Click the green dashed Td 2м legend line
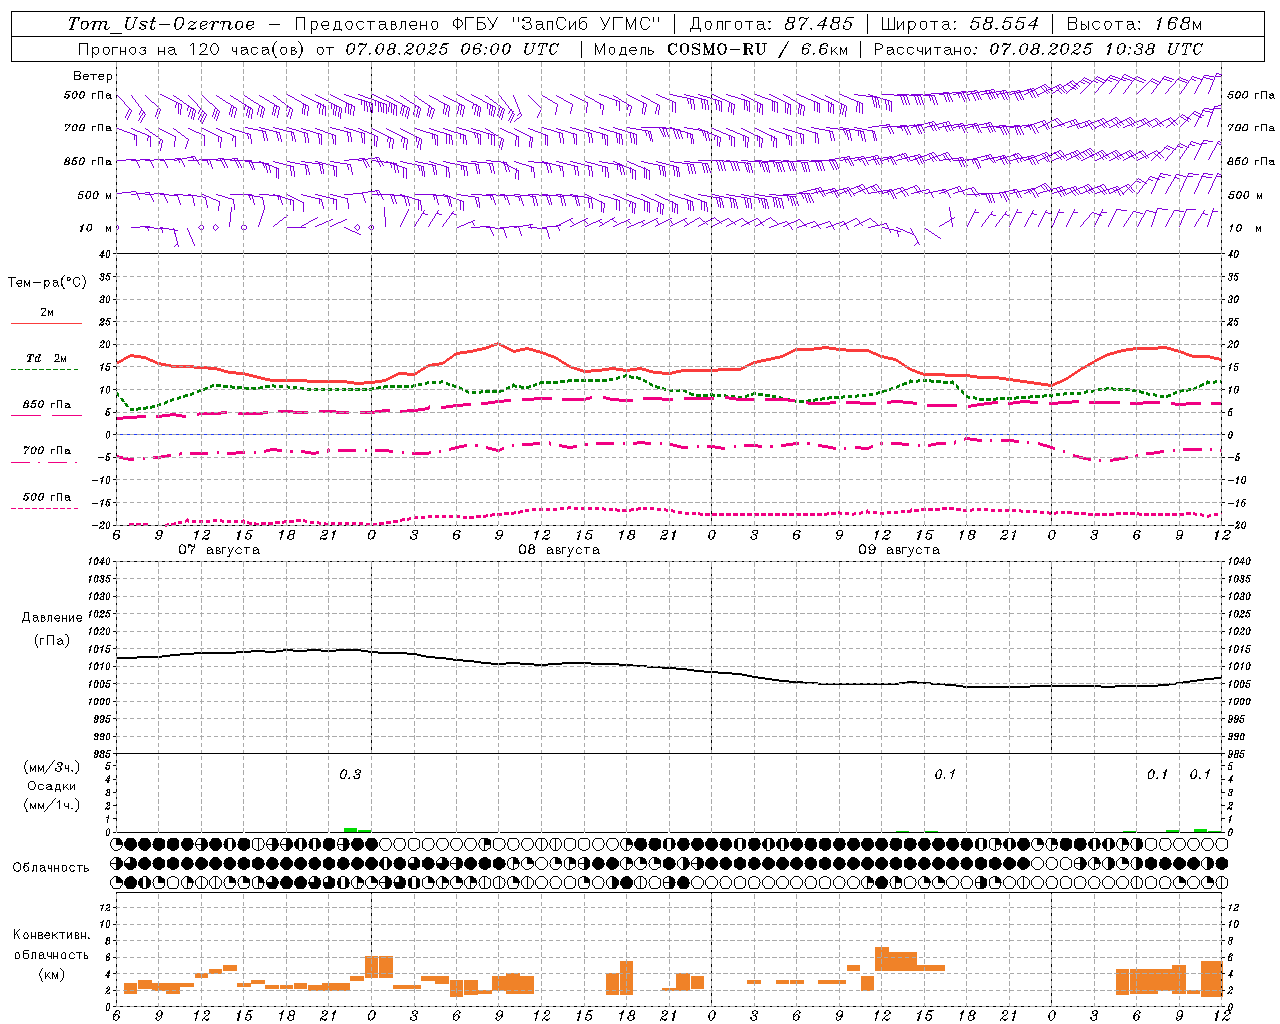1280x1024 pixels. coord(44,370)
